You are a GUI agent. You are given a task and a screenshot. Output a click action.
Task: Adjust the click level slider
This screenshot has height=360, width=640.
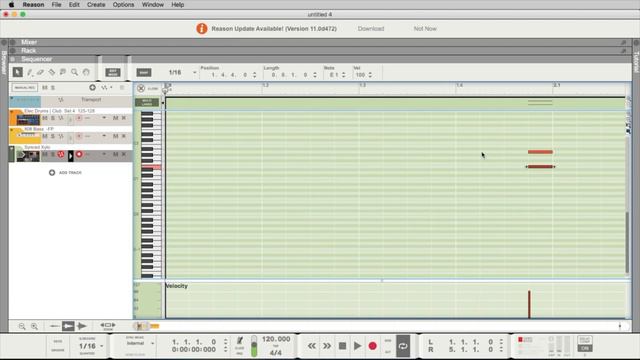(254, 346)
